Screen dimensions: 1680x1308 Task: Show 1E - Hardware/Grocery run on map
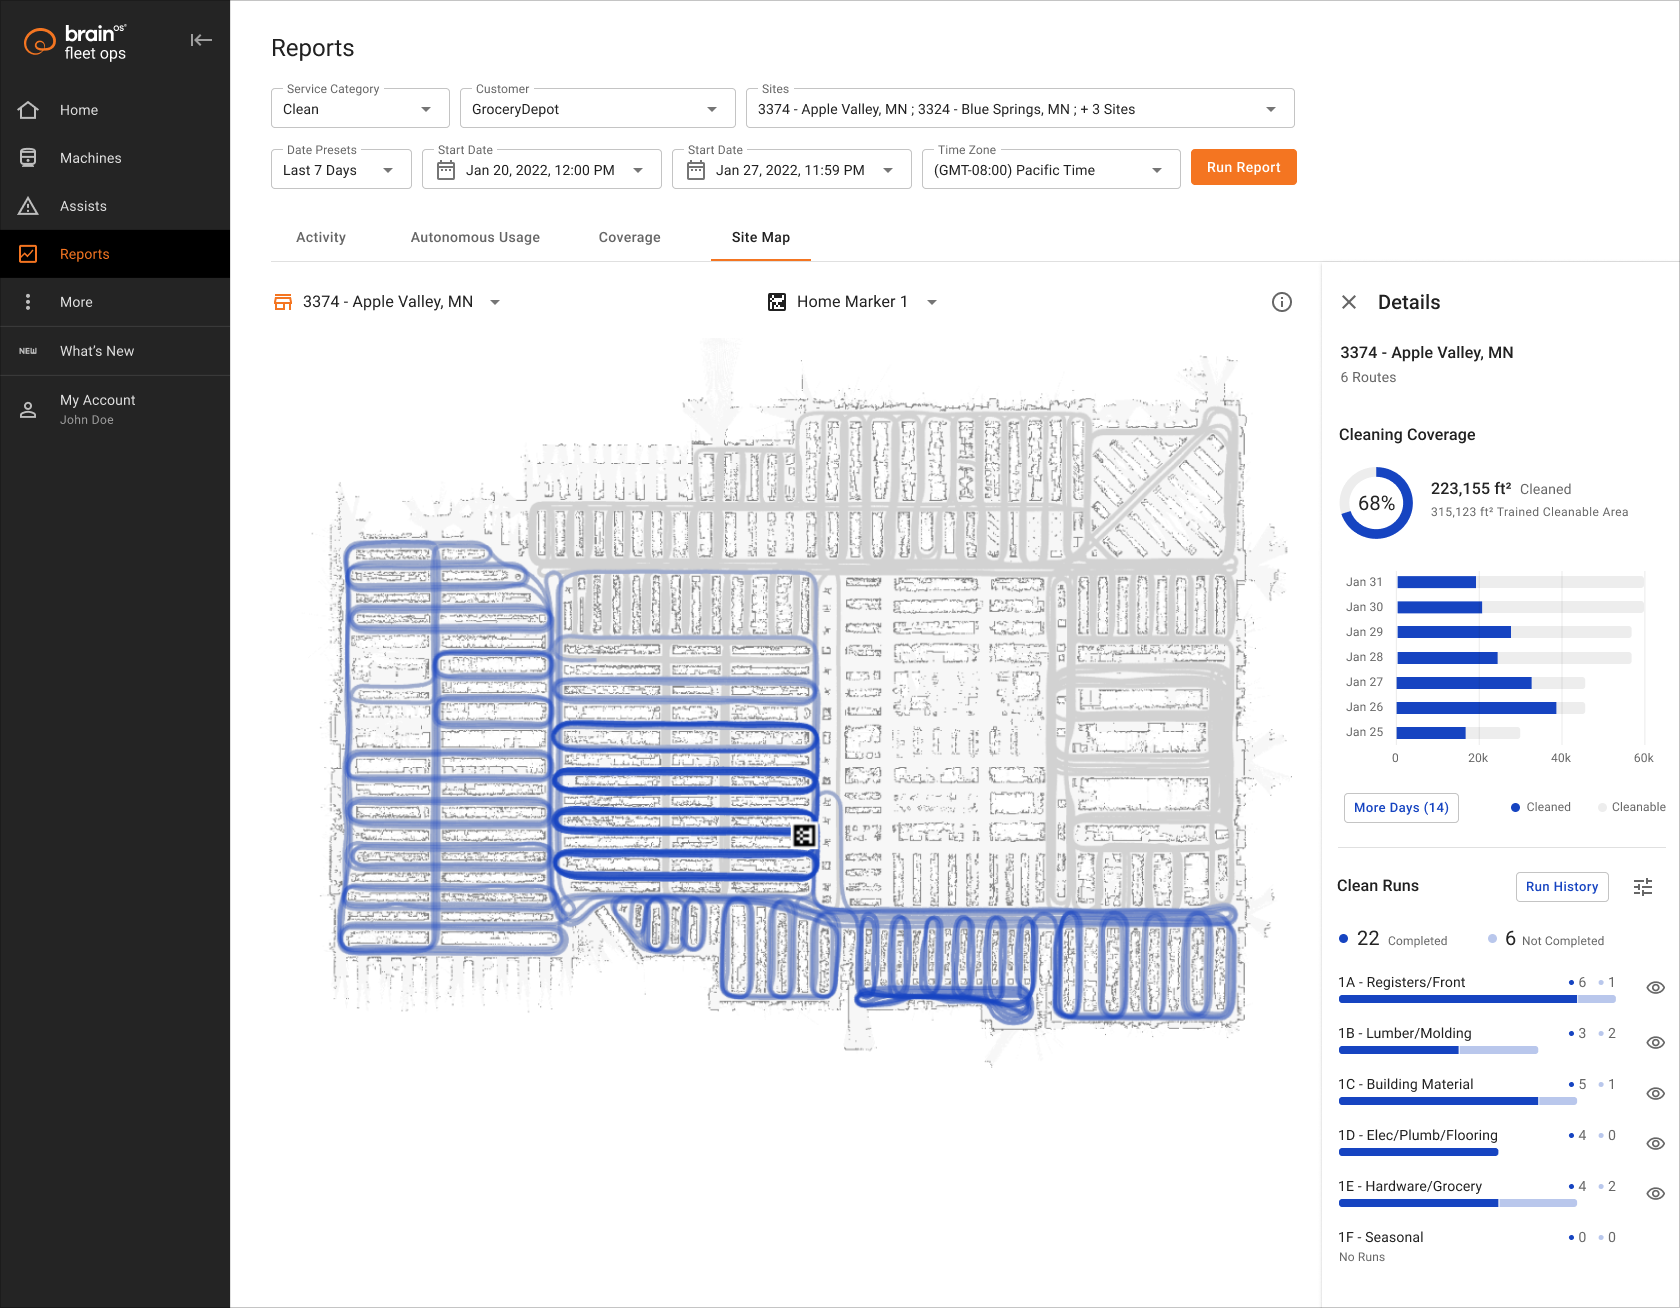[x=1655, y=1192]
